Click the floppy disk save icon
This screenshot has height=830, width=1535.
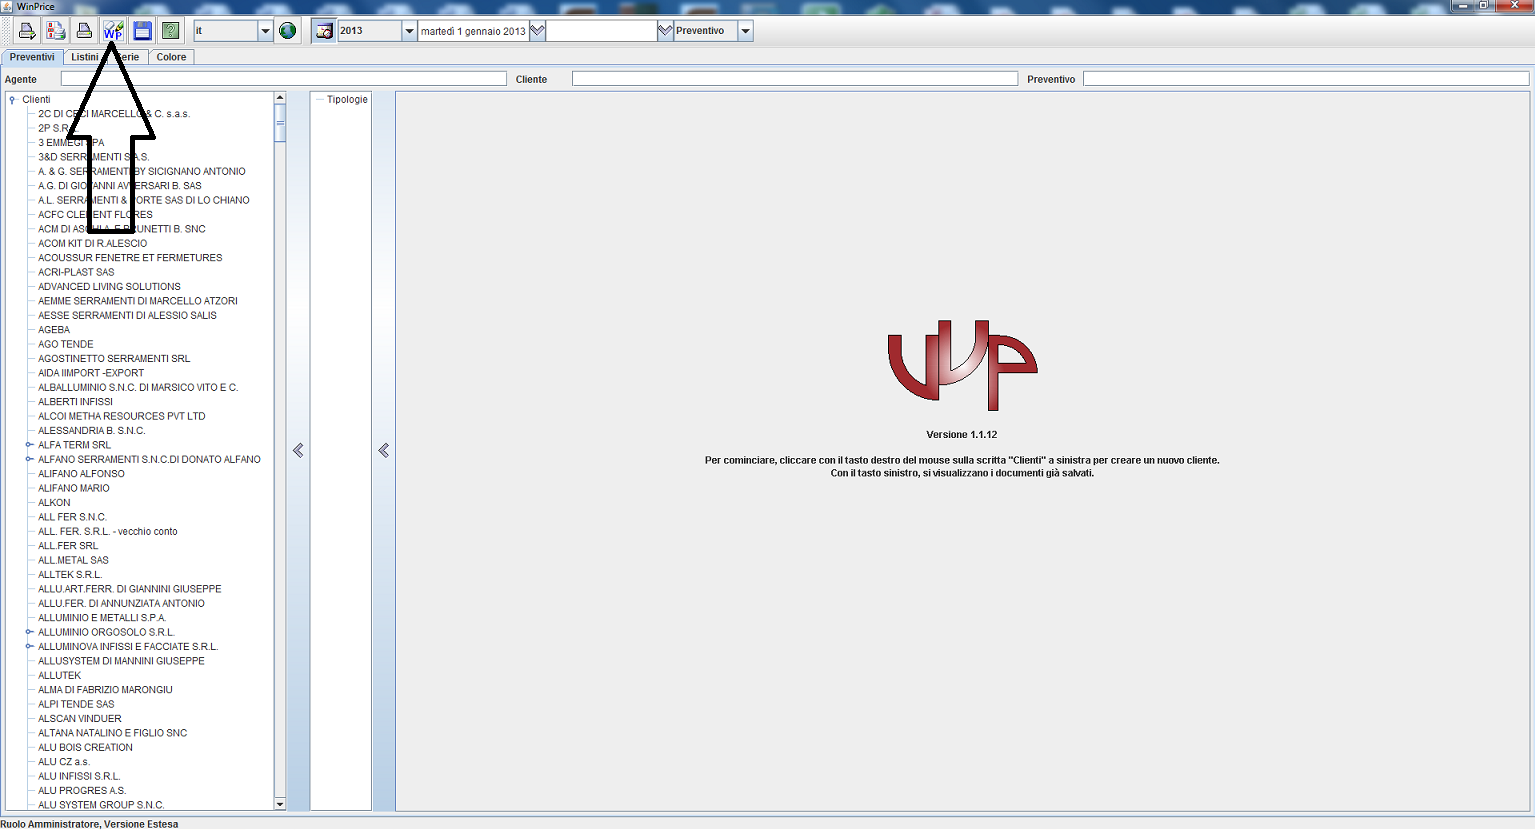point(142,31)
